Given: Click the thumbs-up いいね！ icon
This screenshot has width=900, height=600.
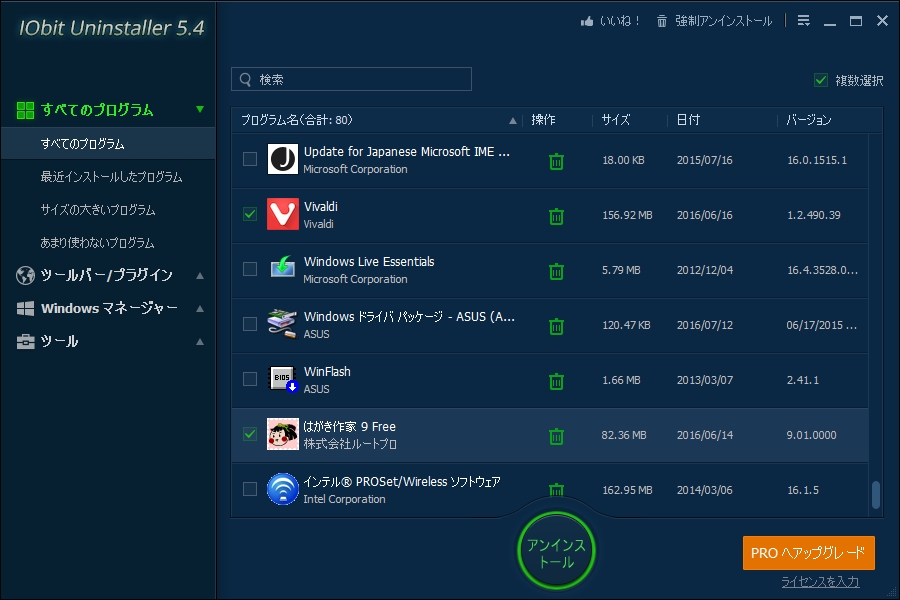Looking at the screenshot, I should [587, 21].
